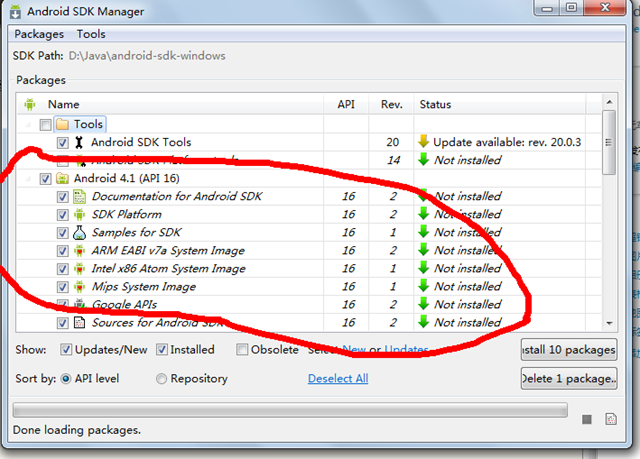Click the green arrow in SDK Platform row
The width and height of the screenshot is (640, 459).
click(423, 214)
